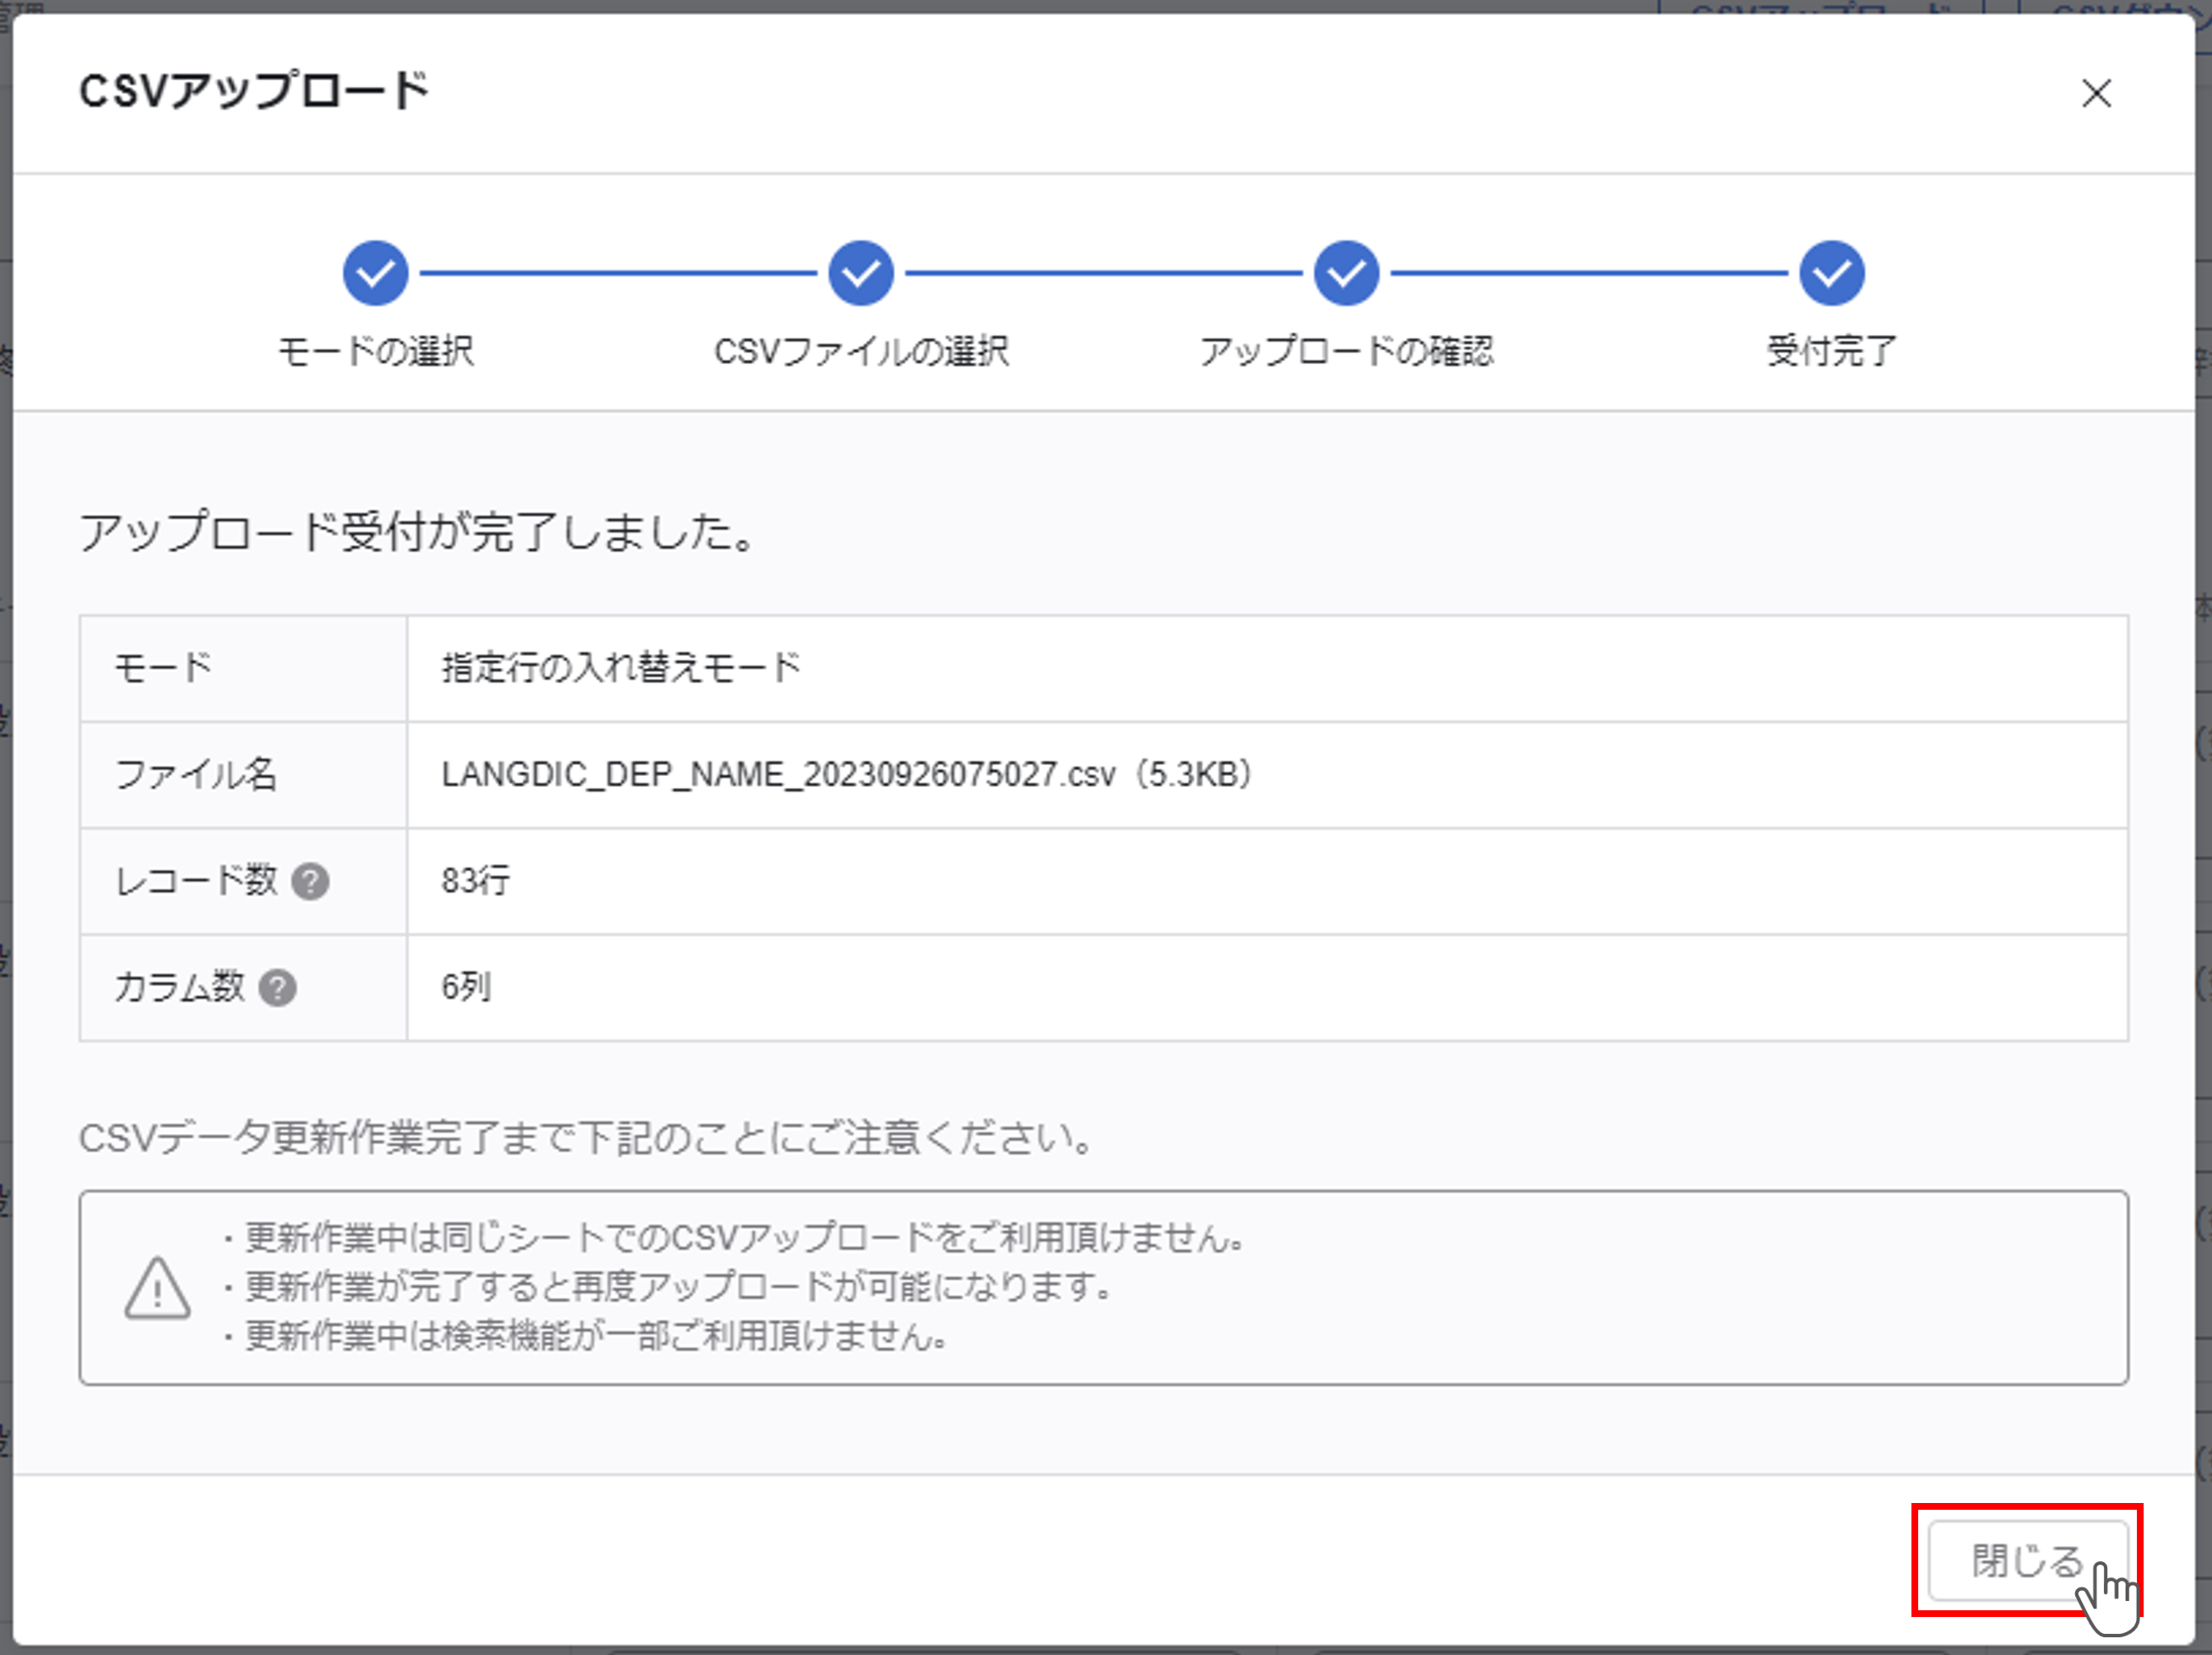Close the CSVアップロード dialog with X
The image size is (2212, 1655).
coord(2096,93)
